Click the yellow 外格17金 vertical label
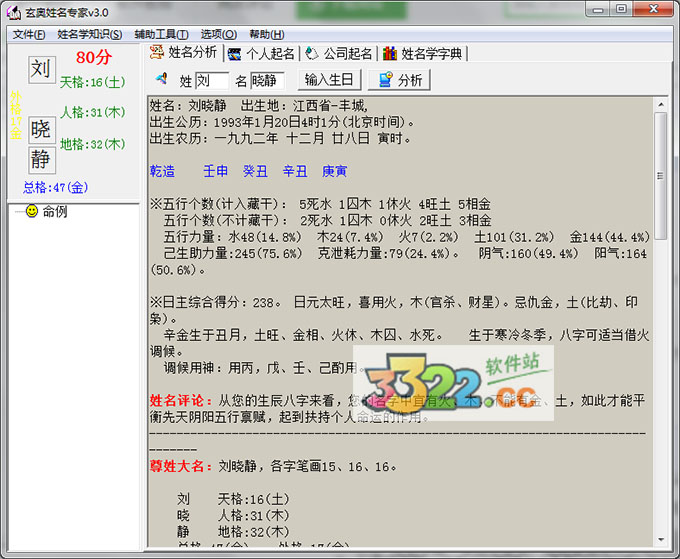The width and height of the screenshot is (680, 559). pyautogui.click(x=16, y=114)
